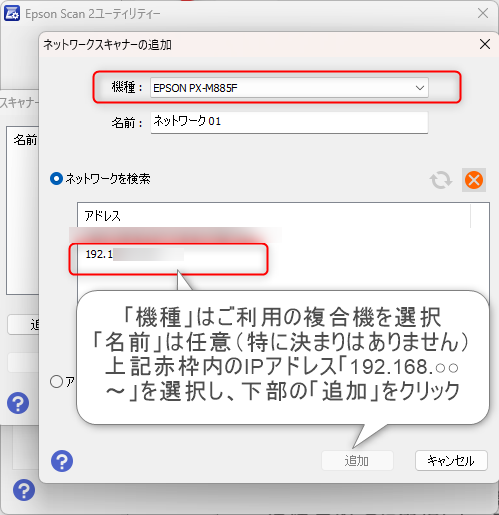Close the ネットワークスキャナーの追加 dialog
499x515 pixels.
[485, 44]
